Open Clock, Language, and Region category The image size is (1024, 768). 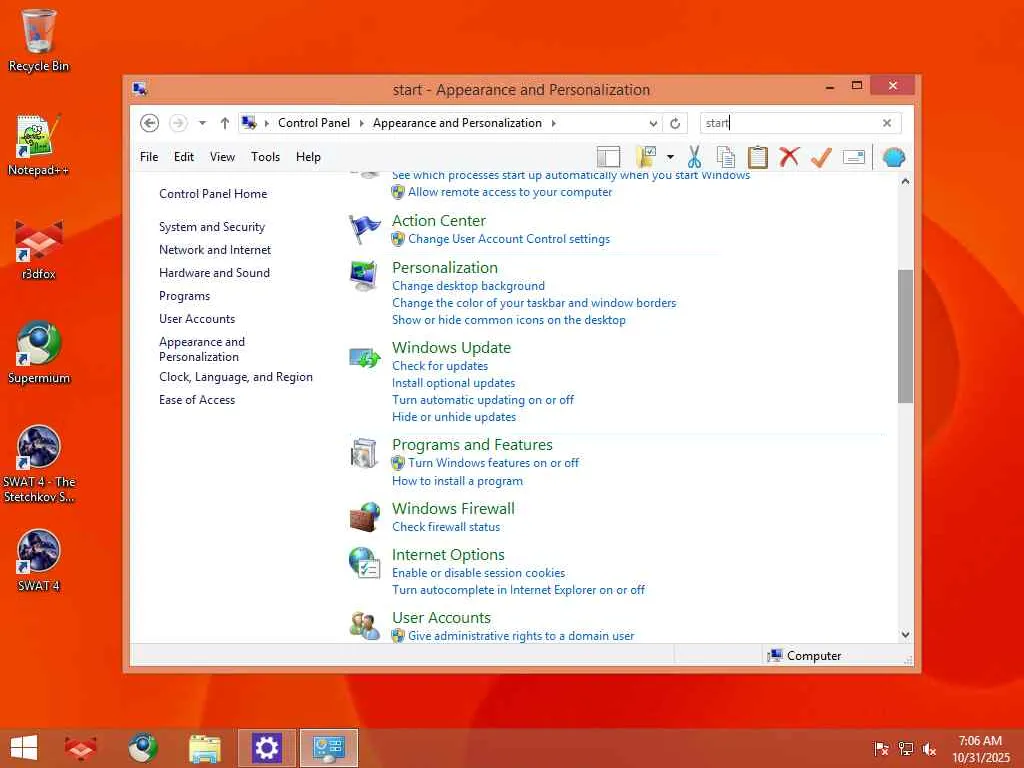236,377
